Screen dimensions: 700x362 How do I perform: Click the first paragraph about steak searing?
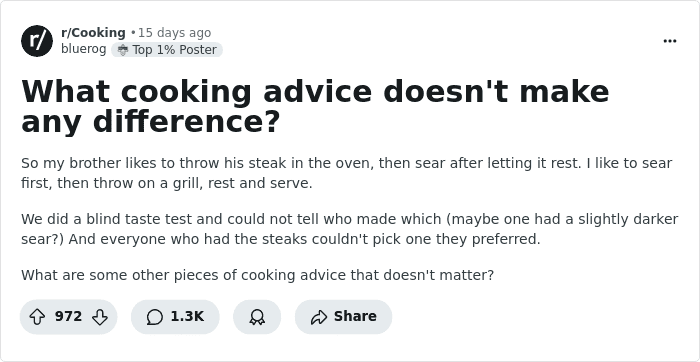pyautogui.click(x=346, y=173)
